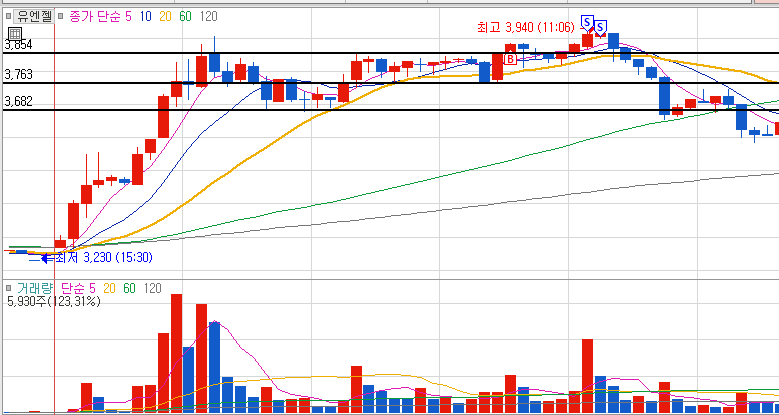The image size is (779, 415).
Task: Select the 거래량 volume indicator label
Action: (34, 288)
